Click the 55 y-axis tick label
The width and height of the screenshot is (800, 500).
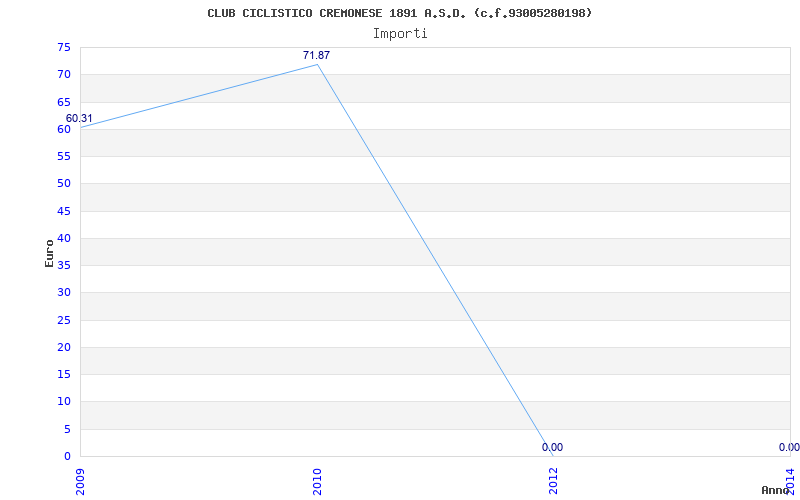(64, 157)
